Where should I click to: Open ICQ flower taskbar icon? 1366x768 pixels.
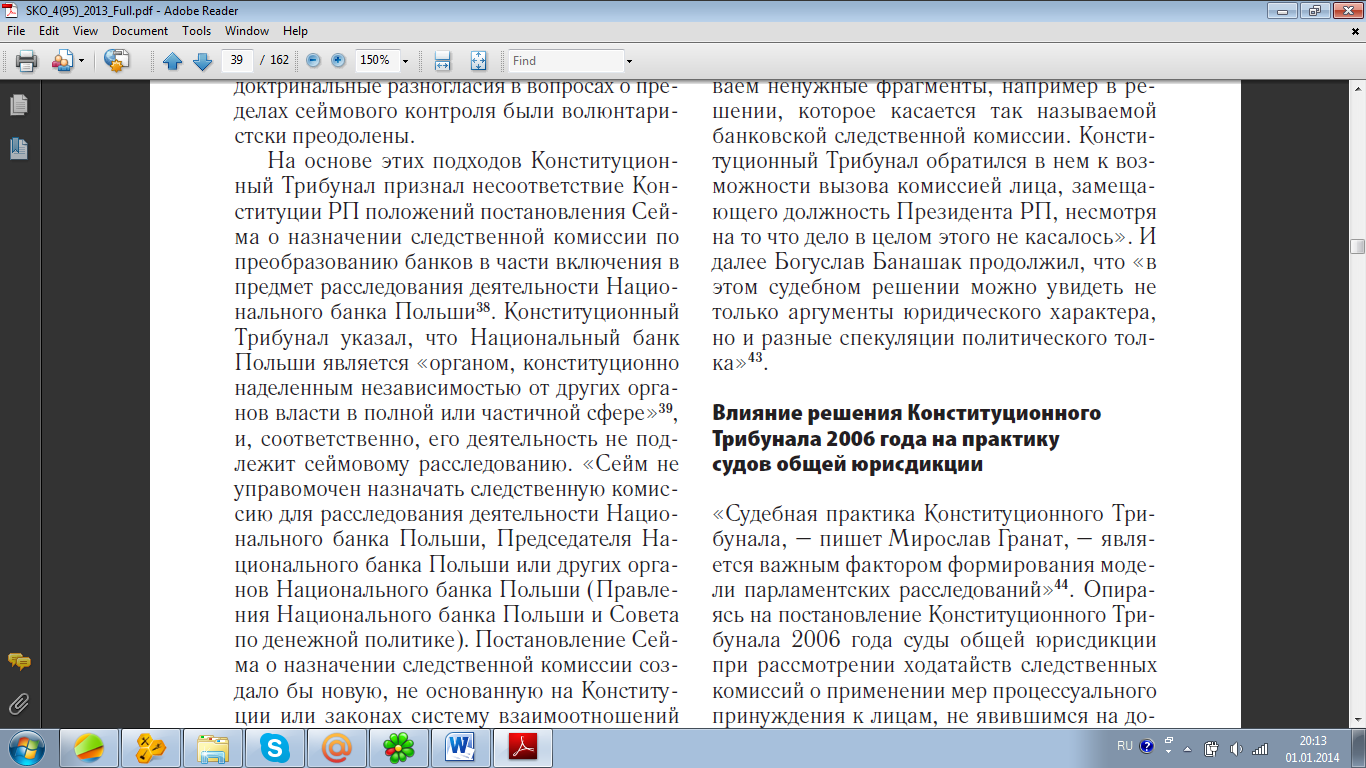coord(399,748)
